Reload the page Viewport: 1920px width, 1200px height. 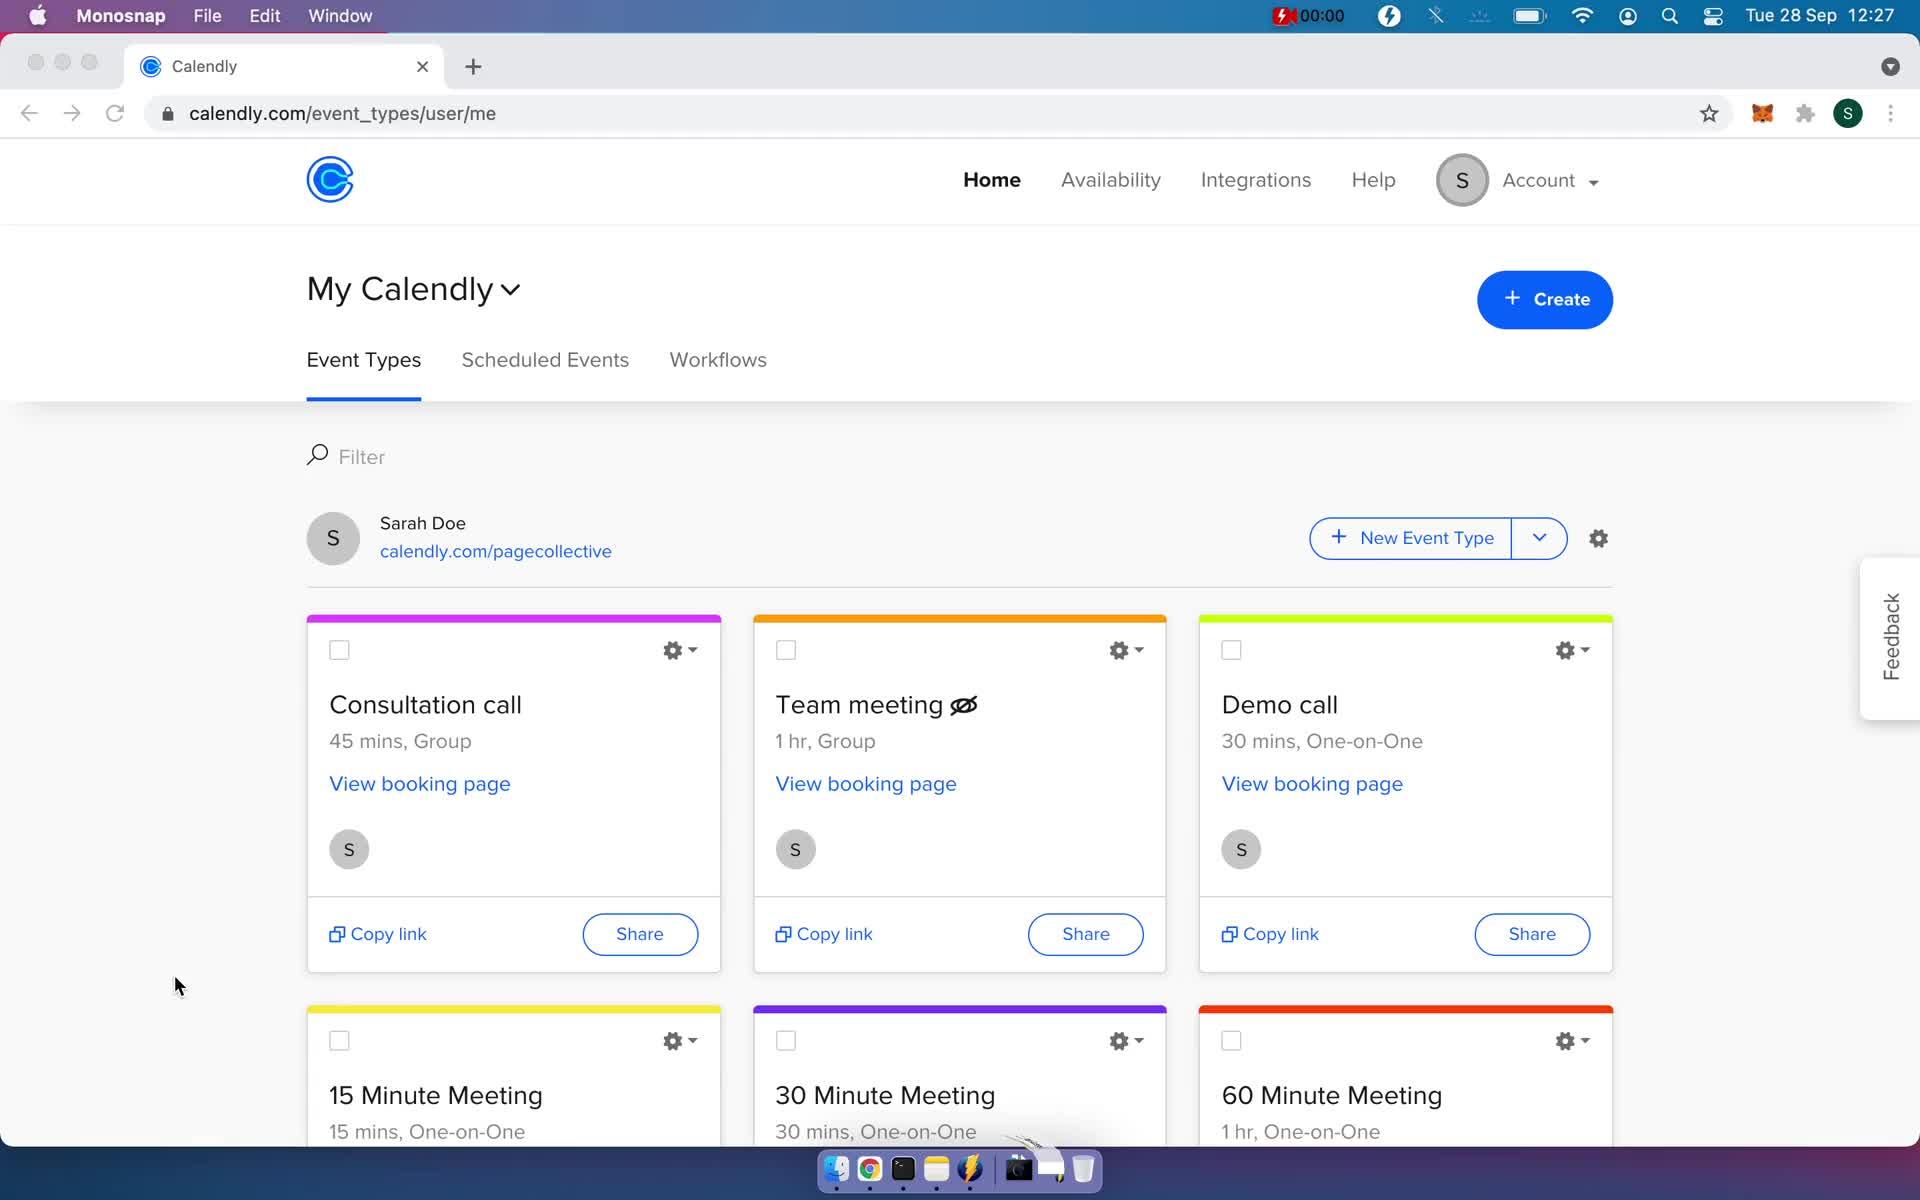click(x=115, y=113)
